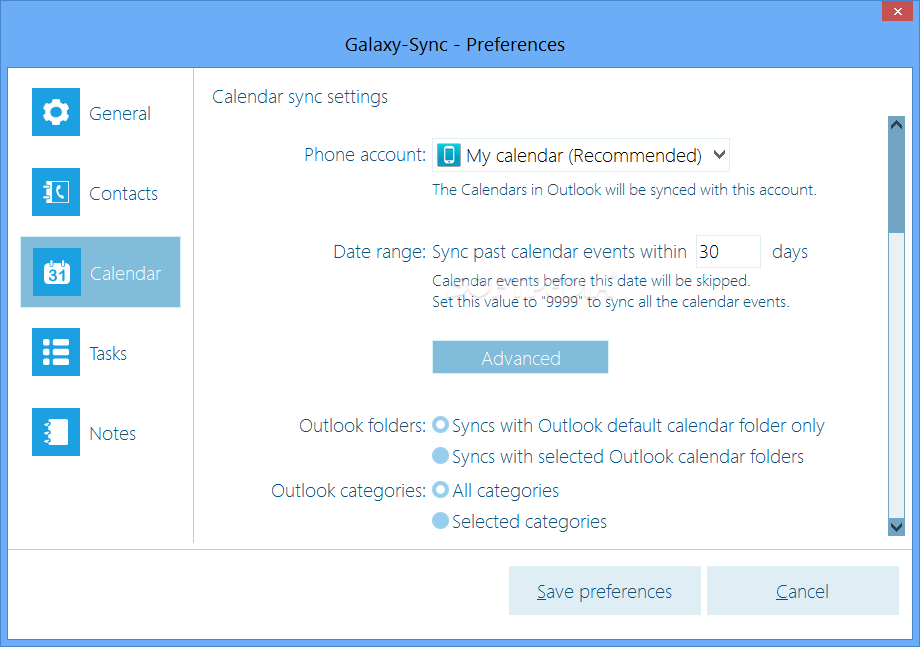Click the scrollbar down arrow

pos(896,527)
